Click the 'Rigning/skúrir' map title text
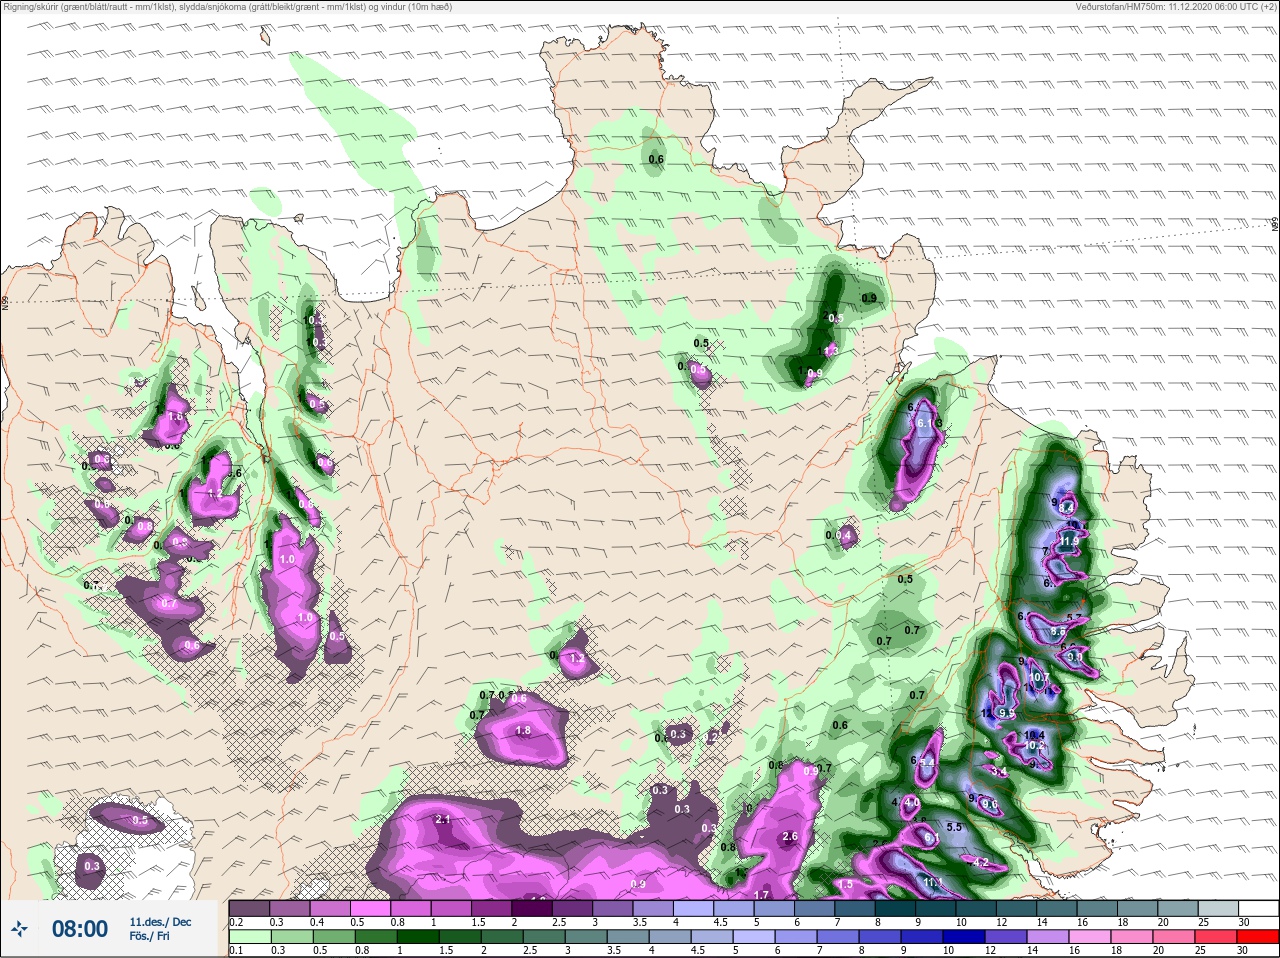 click(29, 6)
